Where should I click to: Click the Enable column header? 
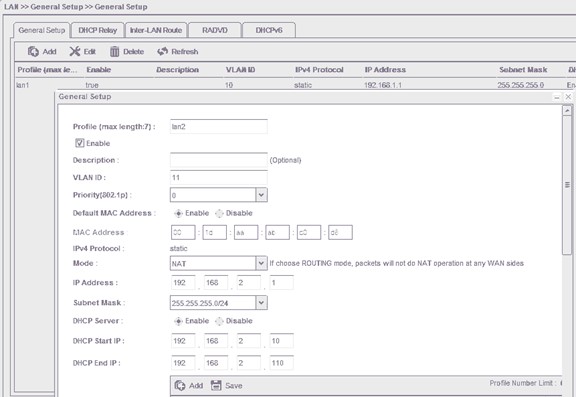98,70
